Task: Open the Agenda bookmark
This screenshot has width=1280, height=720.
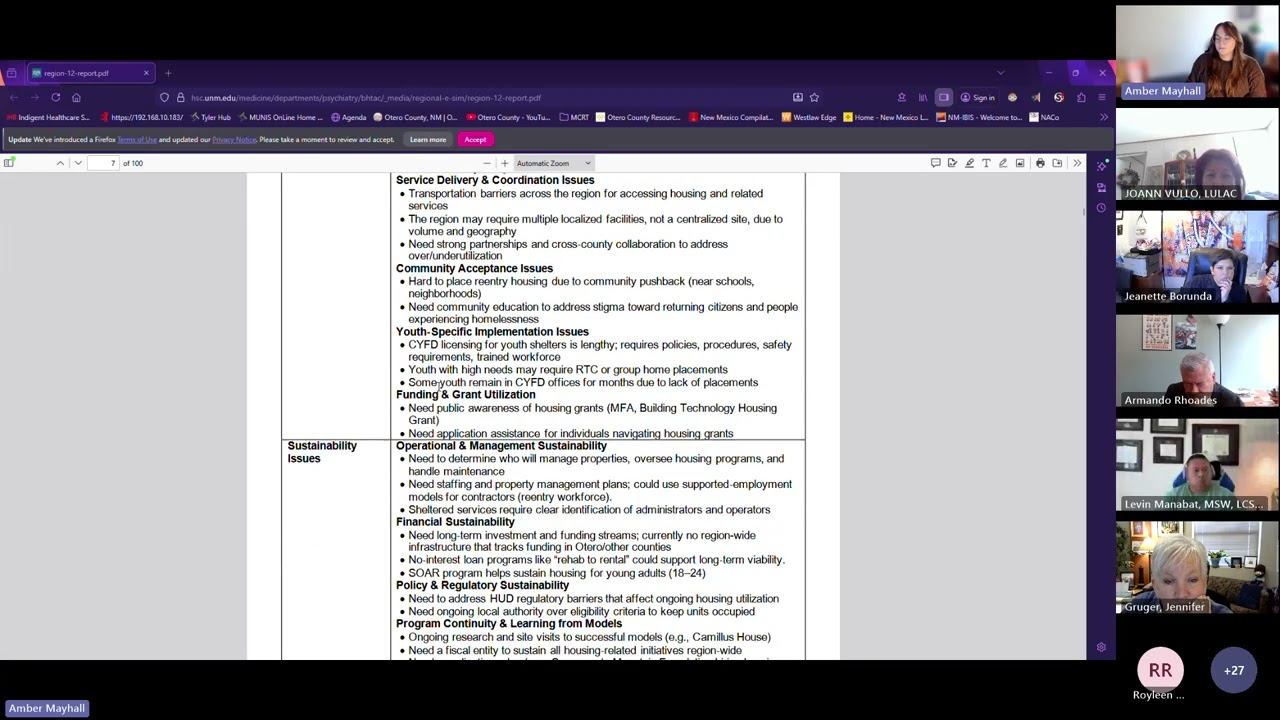Action: click(x=349, y=118)
